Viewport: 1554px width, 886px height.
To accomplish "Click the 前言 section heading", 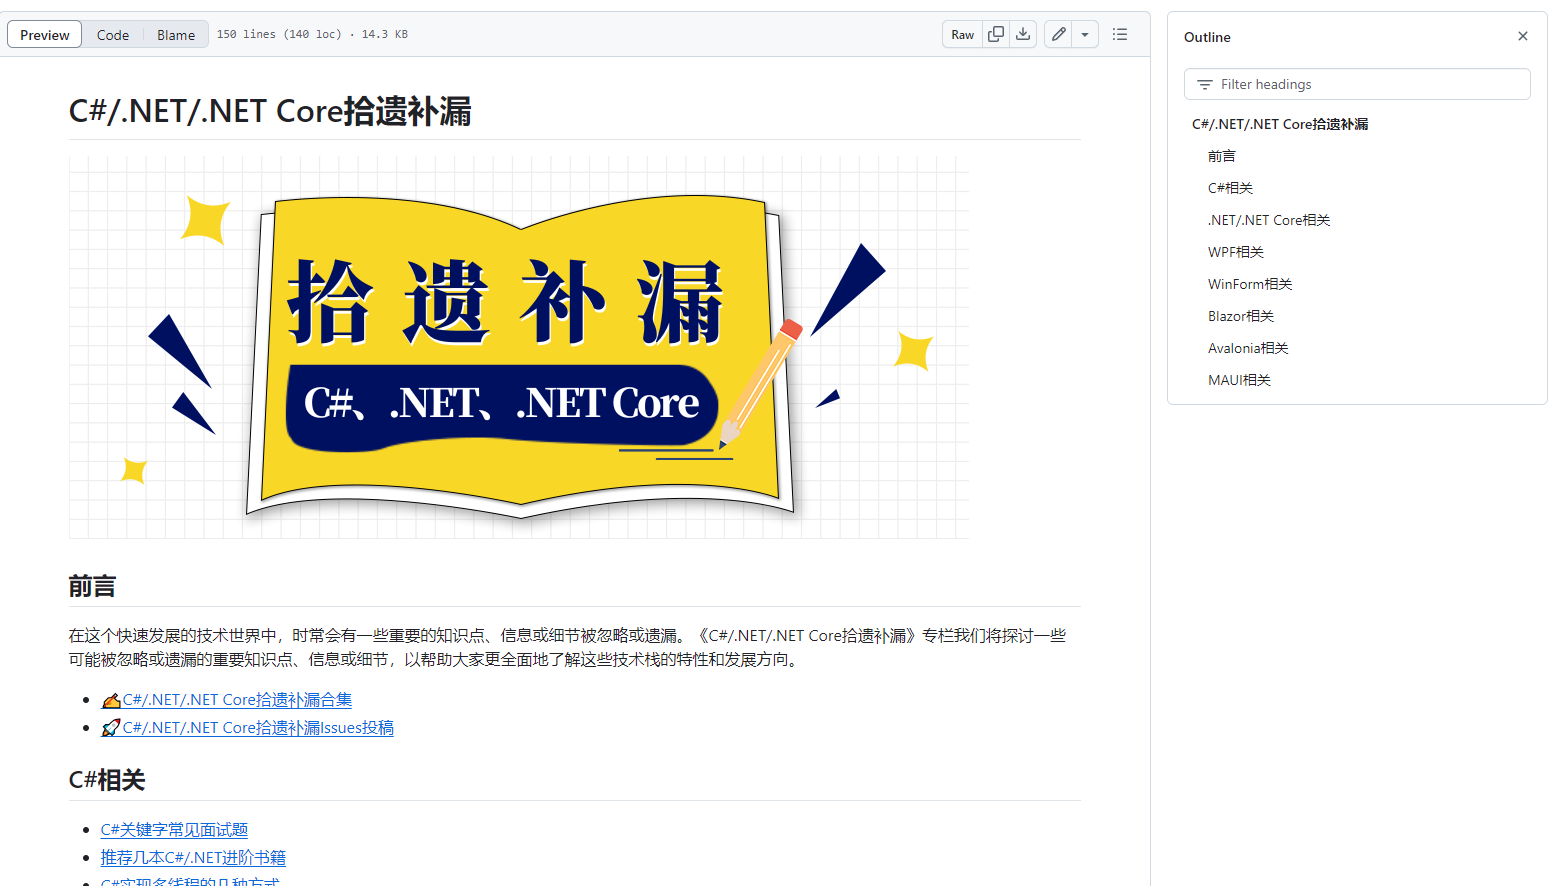I will click(x=92, y=586).
